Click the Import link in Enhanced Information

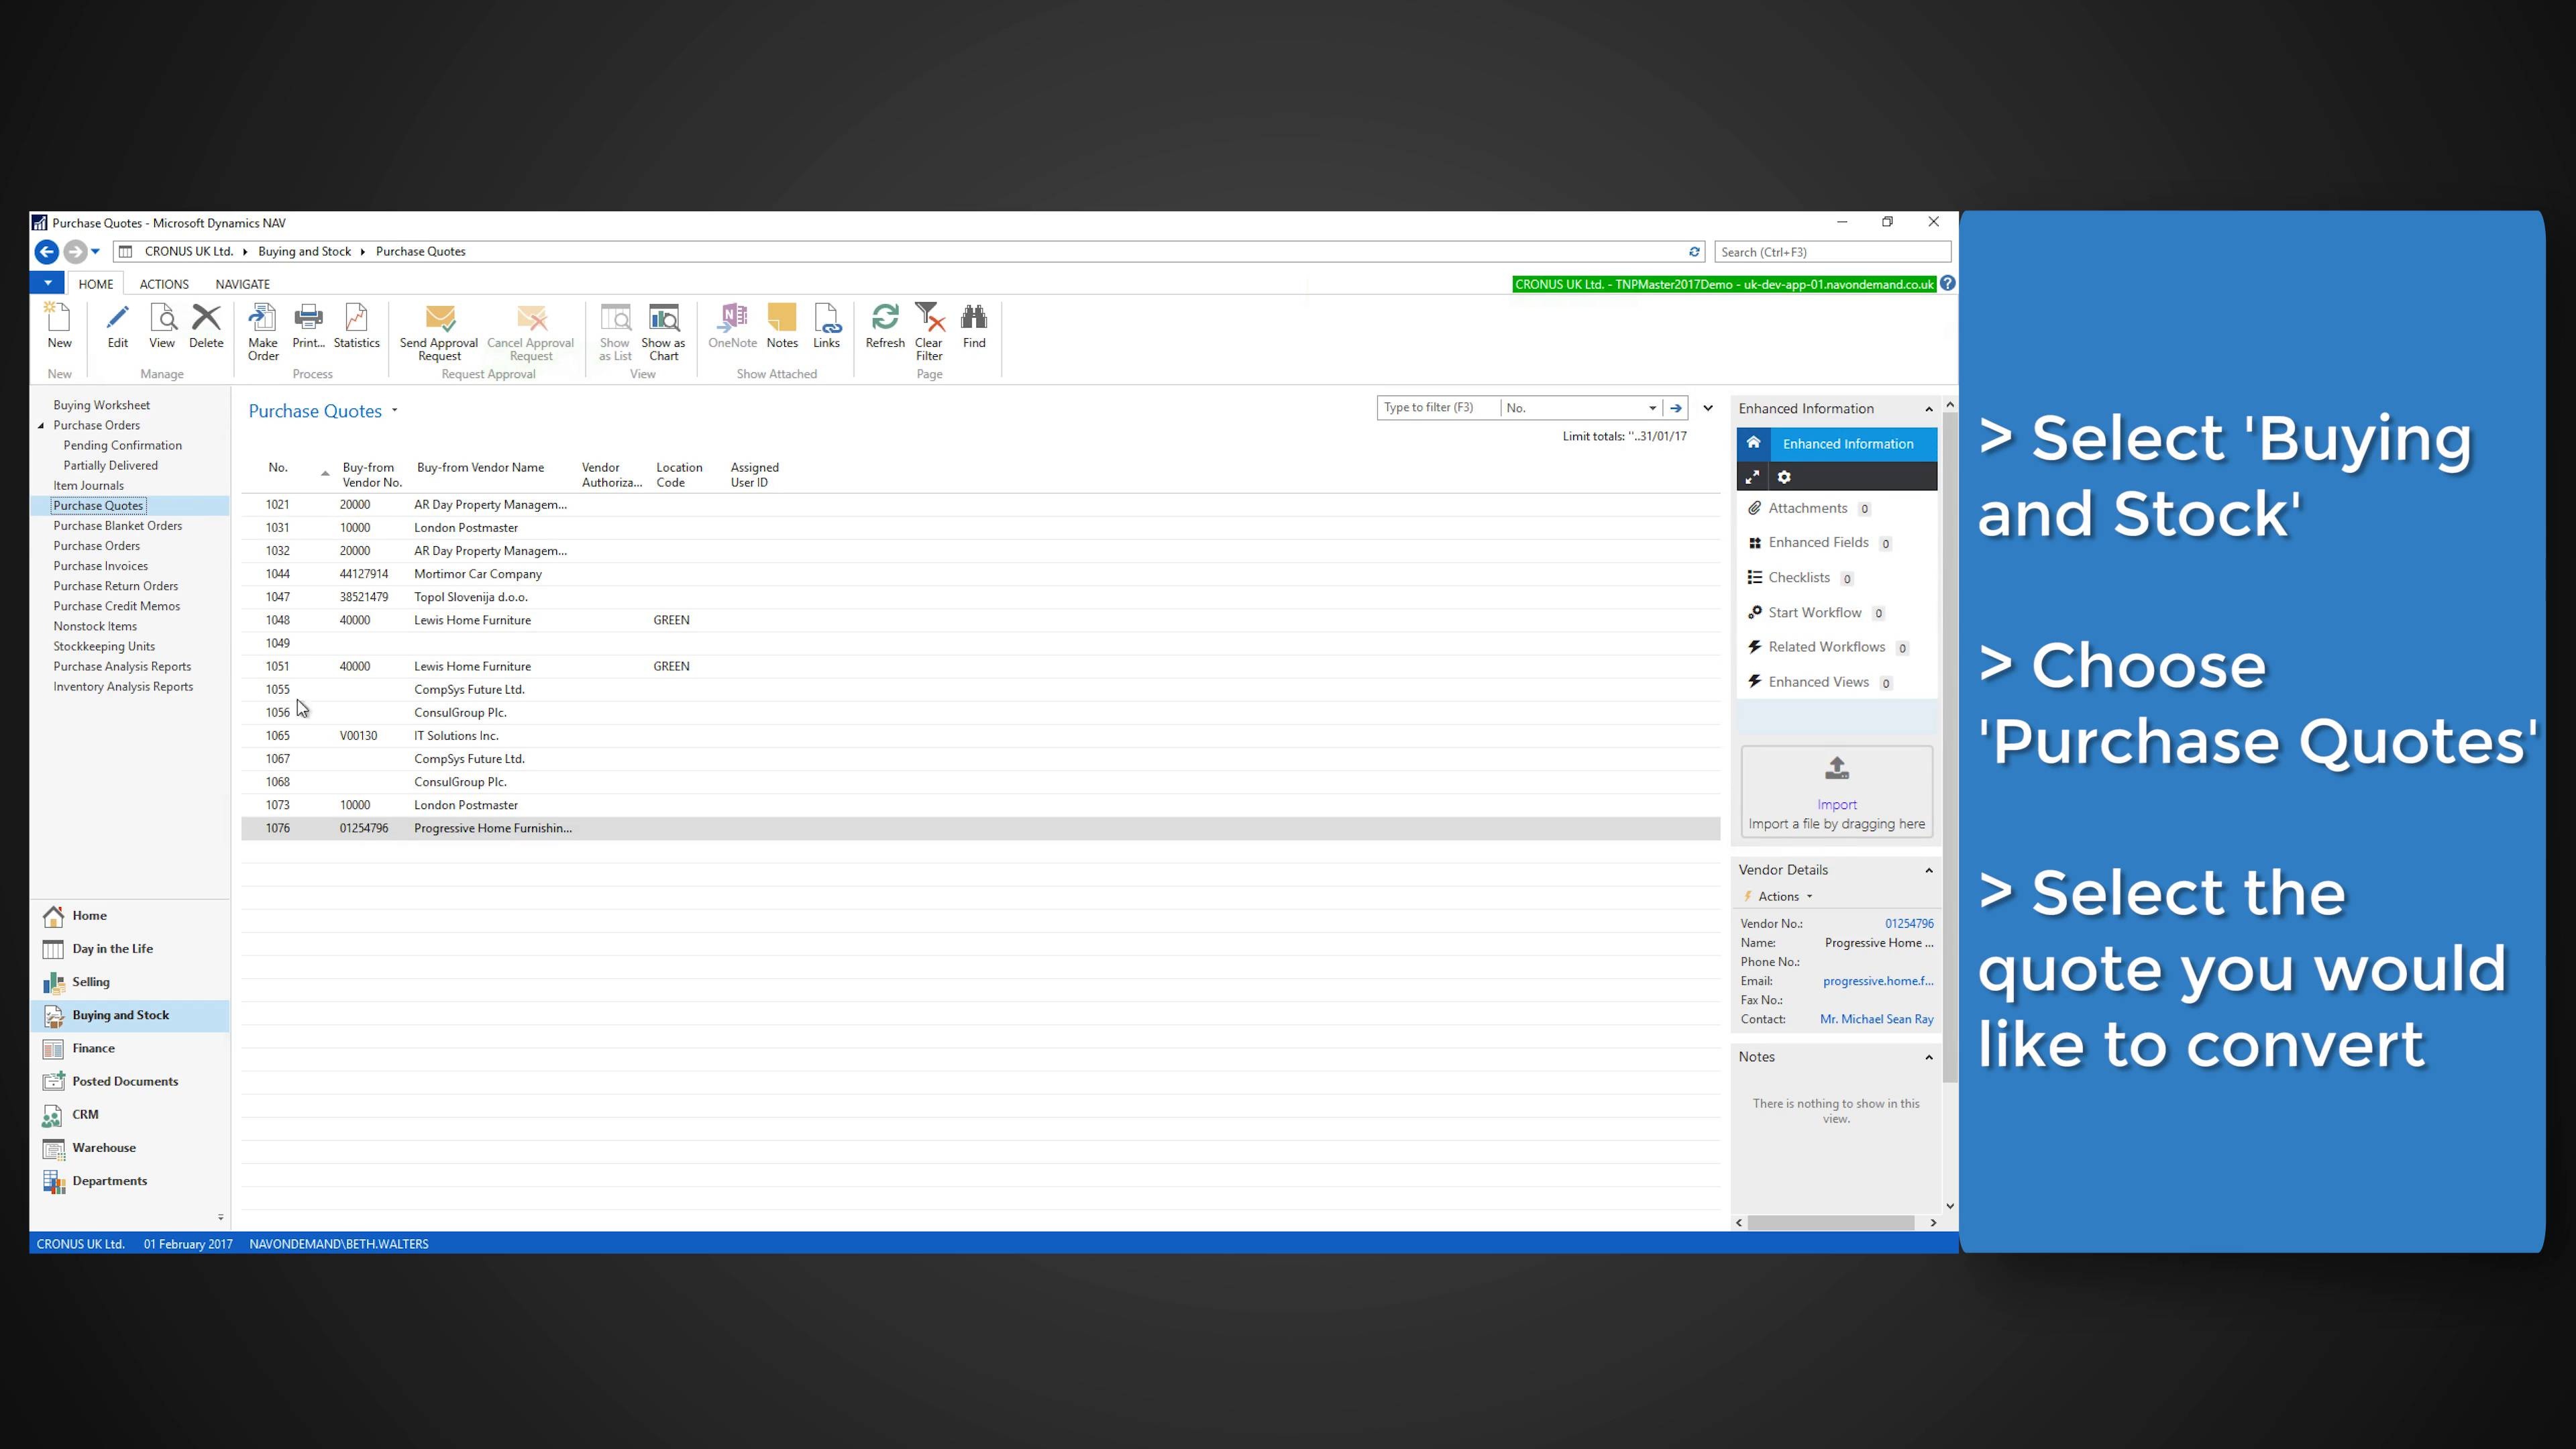pos(1836,804)
